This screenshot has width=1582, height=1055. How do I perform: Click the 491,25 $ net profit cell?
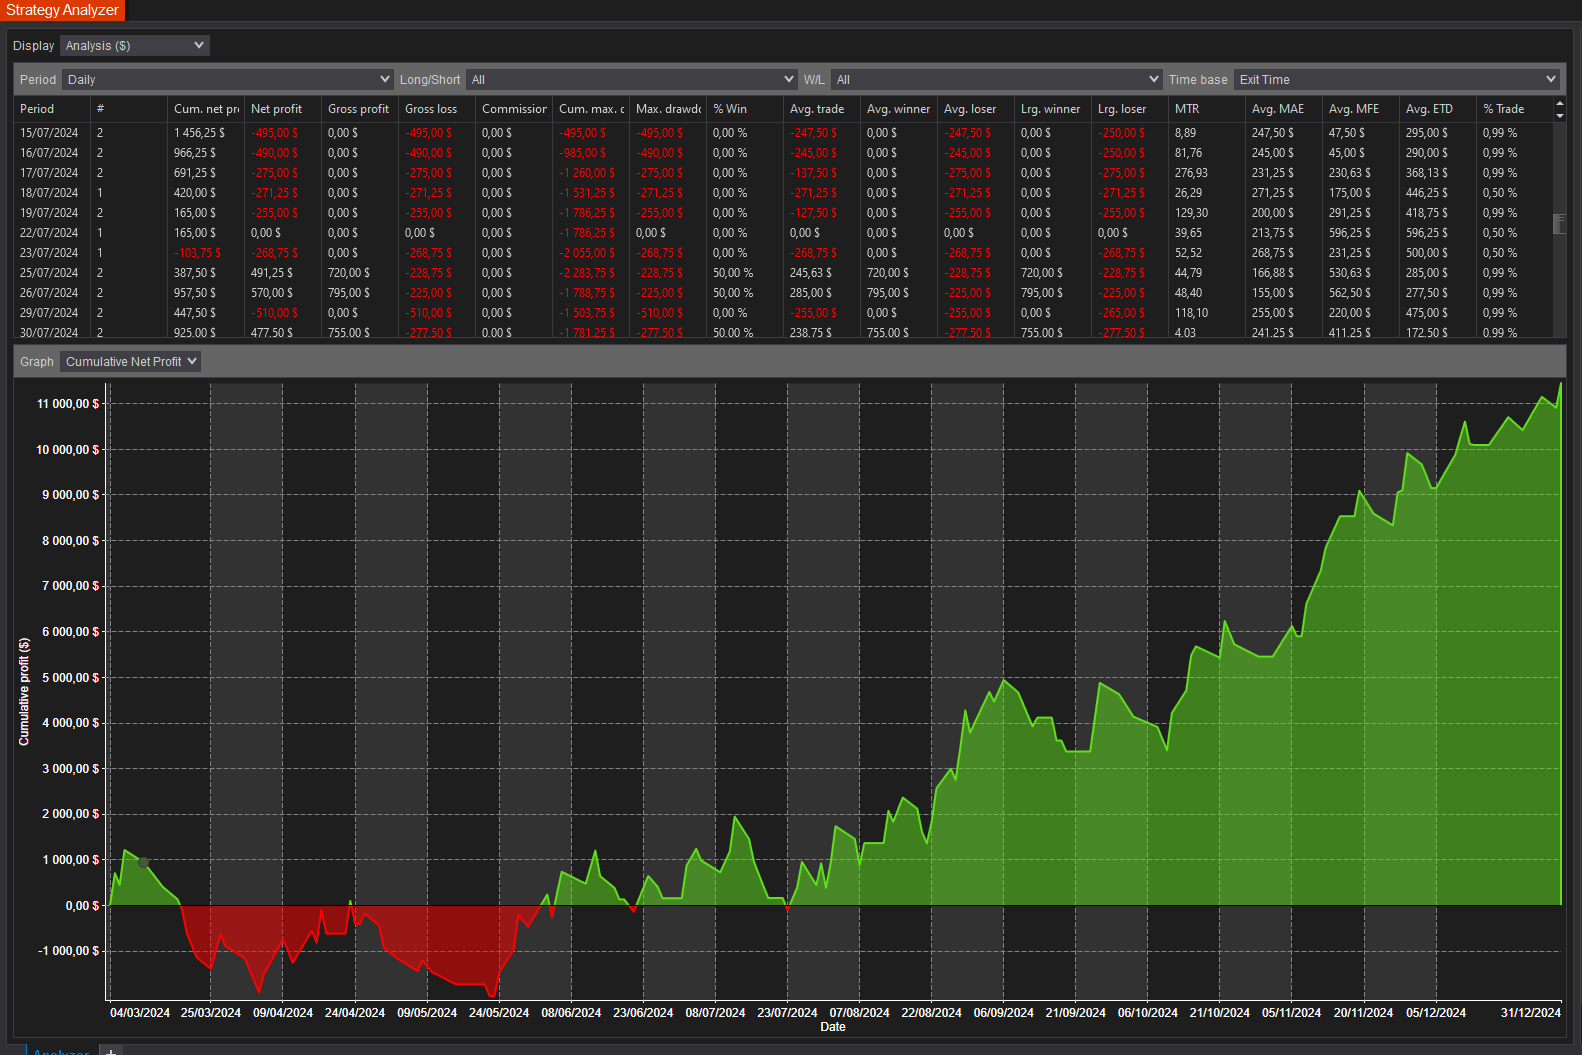pyautogui.click(x=272, y=273)
